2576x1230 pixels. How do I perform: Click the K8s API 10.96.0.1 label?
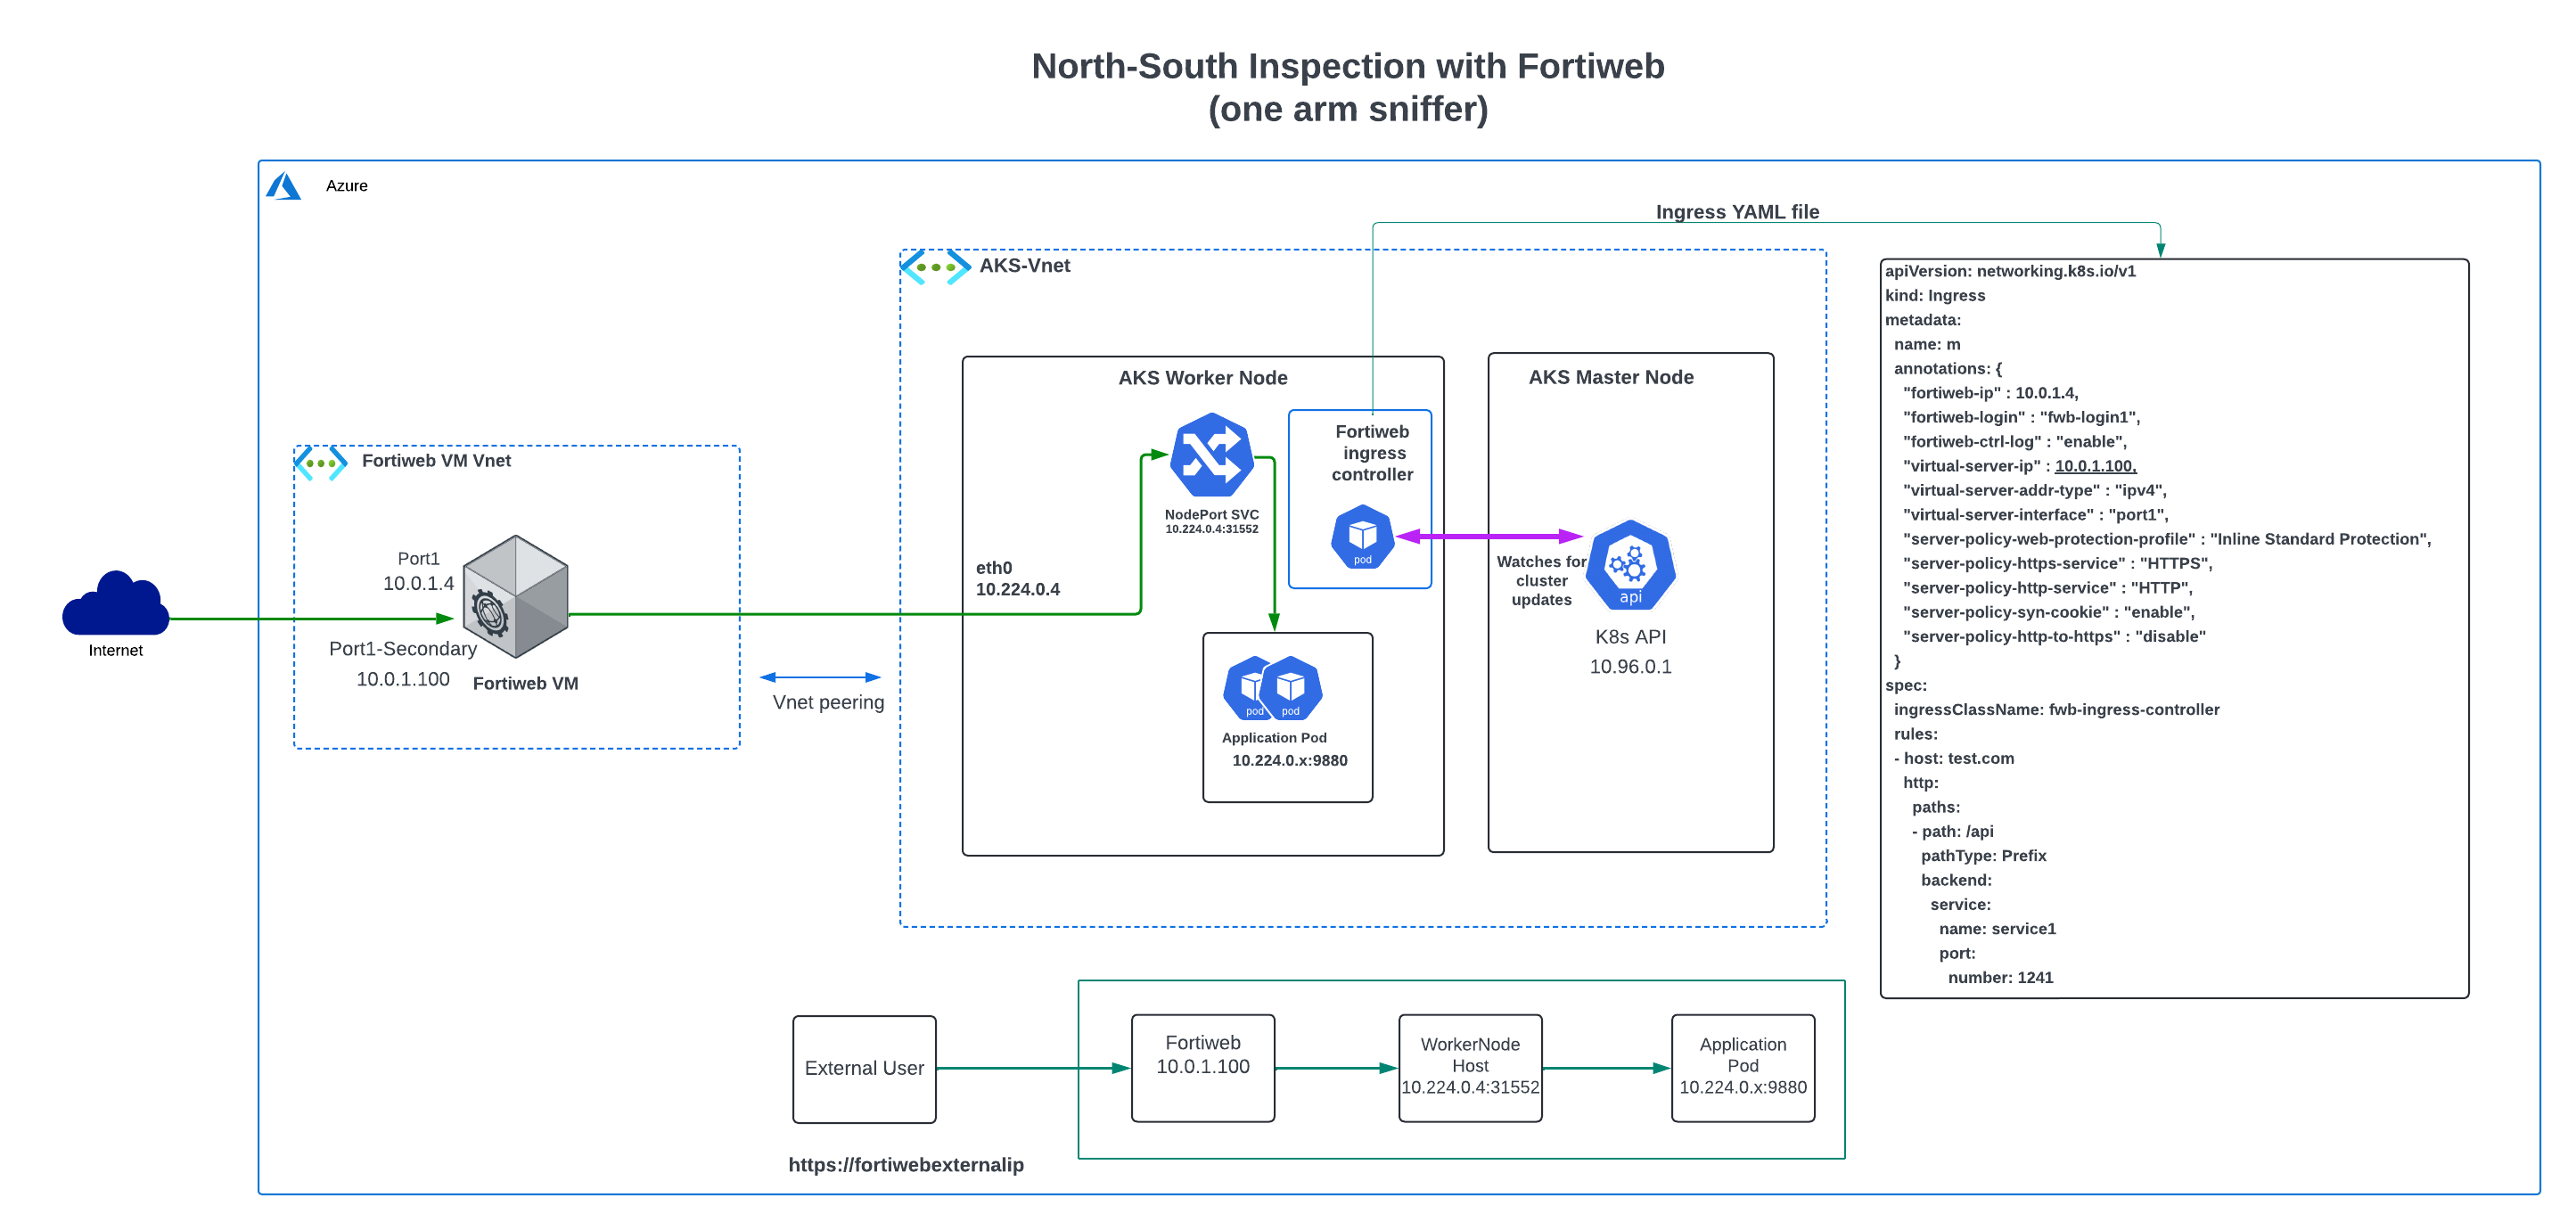1630,651
